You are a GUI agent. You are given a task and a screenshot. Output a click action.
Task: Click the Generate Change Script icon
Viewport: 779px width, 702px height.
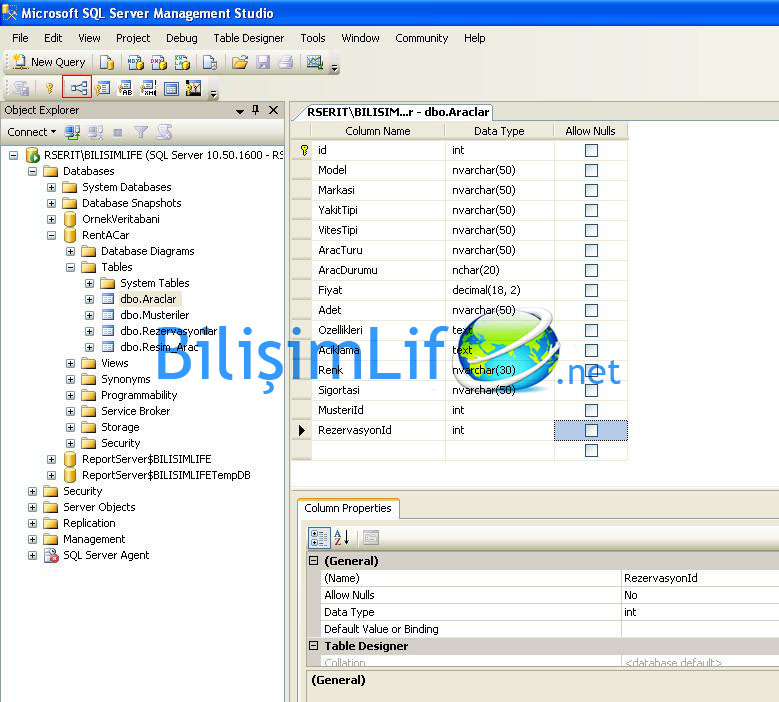[21, 88]
